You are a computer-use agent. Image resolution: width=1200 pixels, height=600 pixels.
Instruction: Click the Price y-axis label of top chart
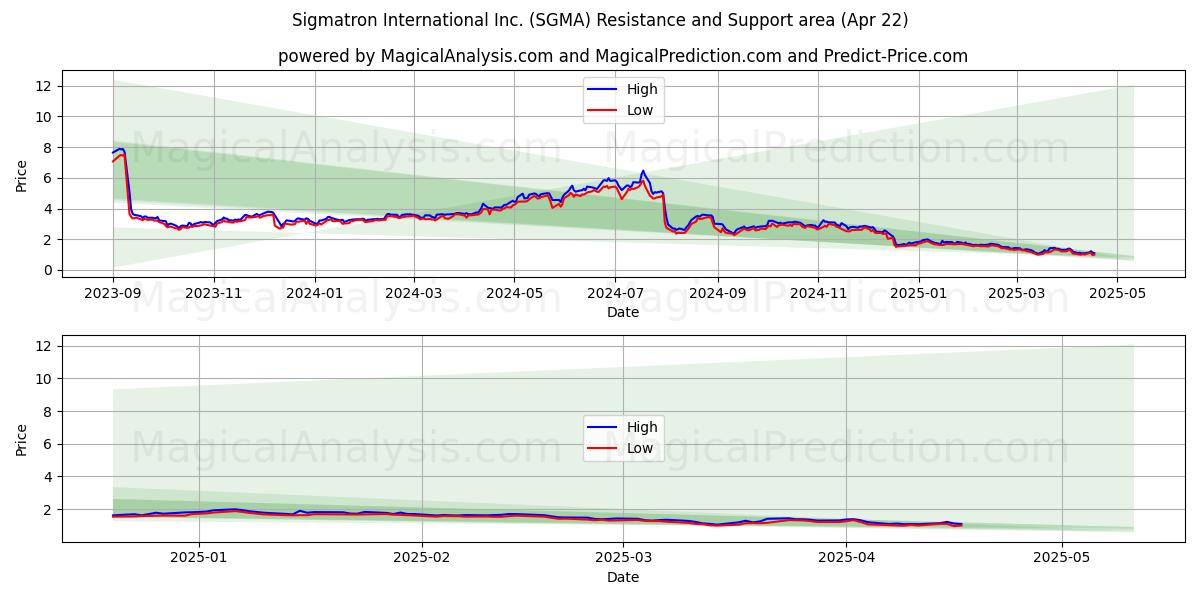pos(22,175)
